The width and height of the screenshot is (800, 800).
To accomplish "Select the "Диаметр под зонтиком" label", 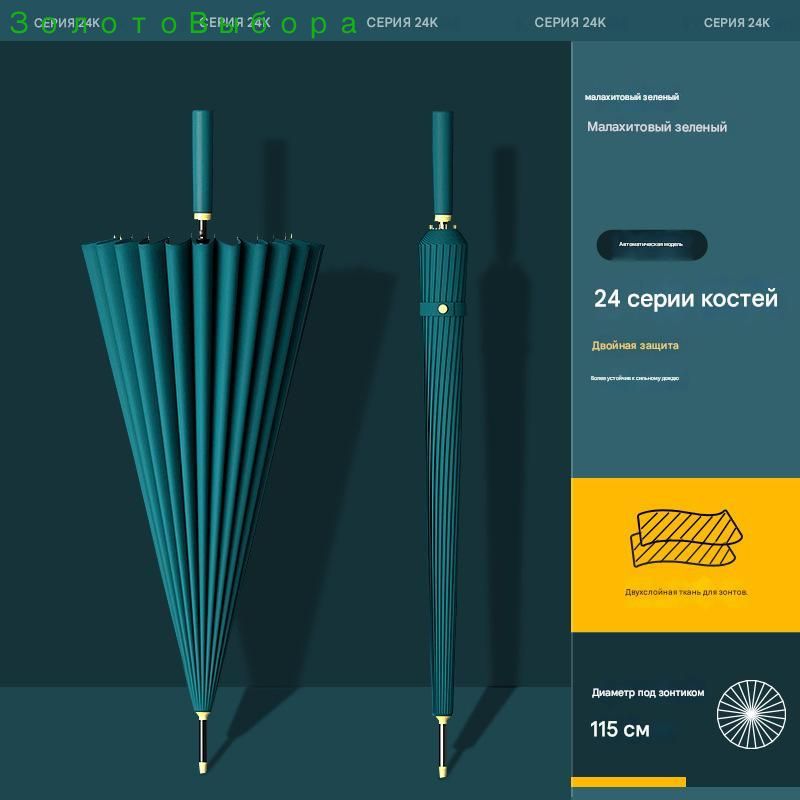I will pyautogui.click(x=648, y=692).
